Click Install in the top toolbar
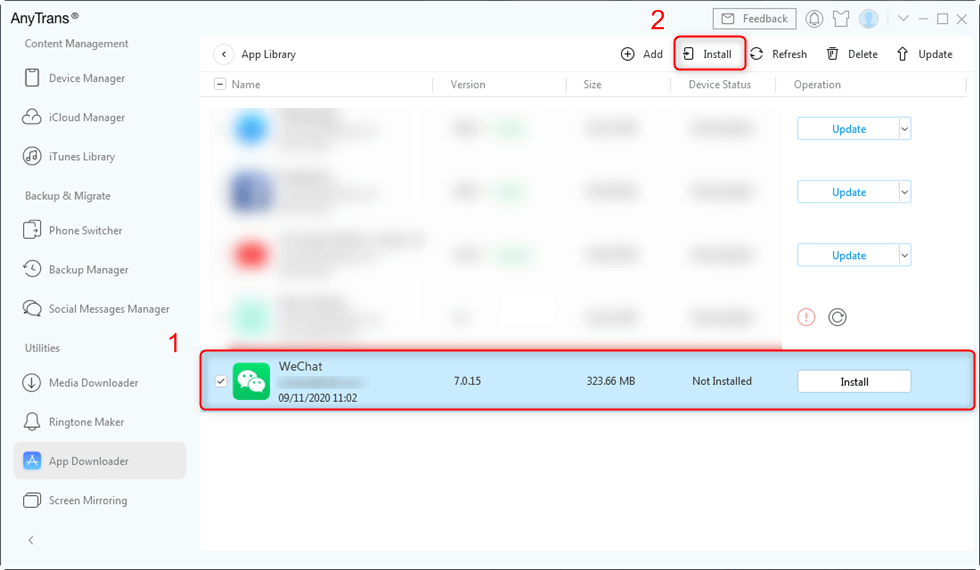The image size is (980, 570). [x=708, y=54]
